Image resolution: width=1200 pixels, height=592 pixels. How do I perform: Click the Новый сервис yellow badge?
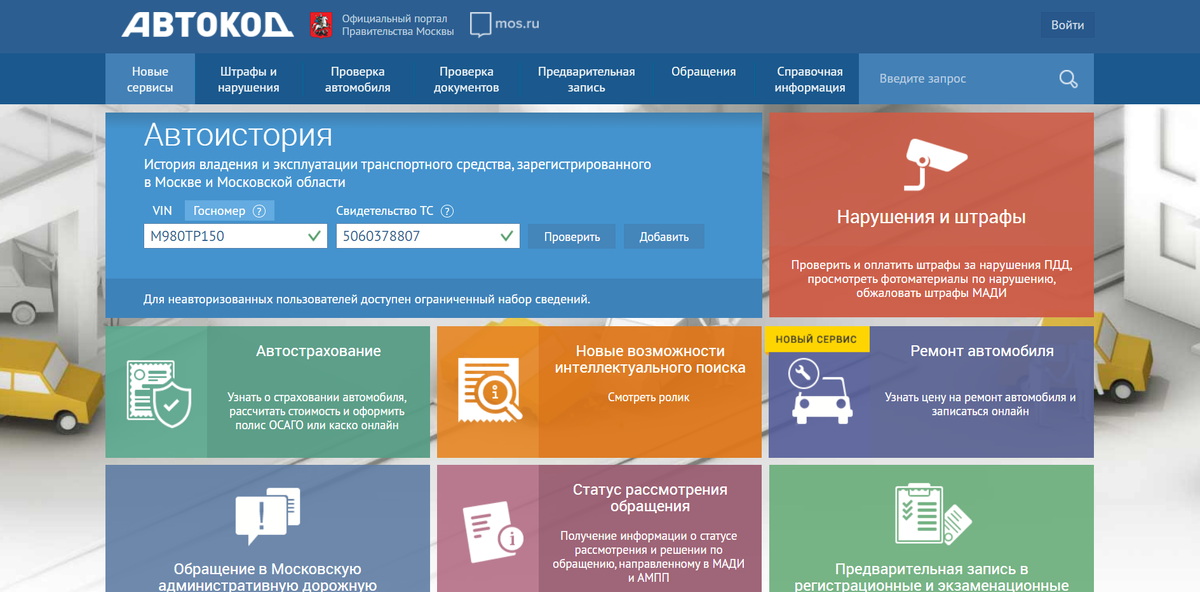pos(817,339)
